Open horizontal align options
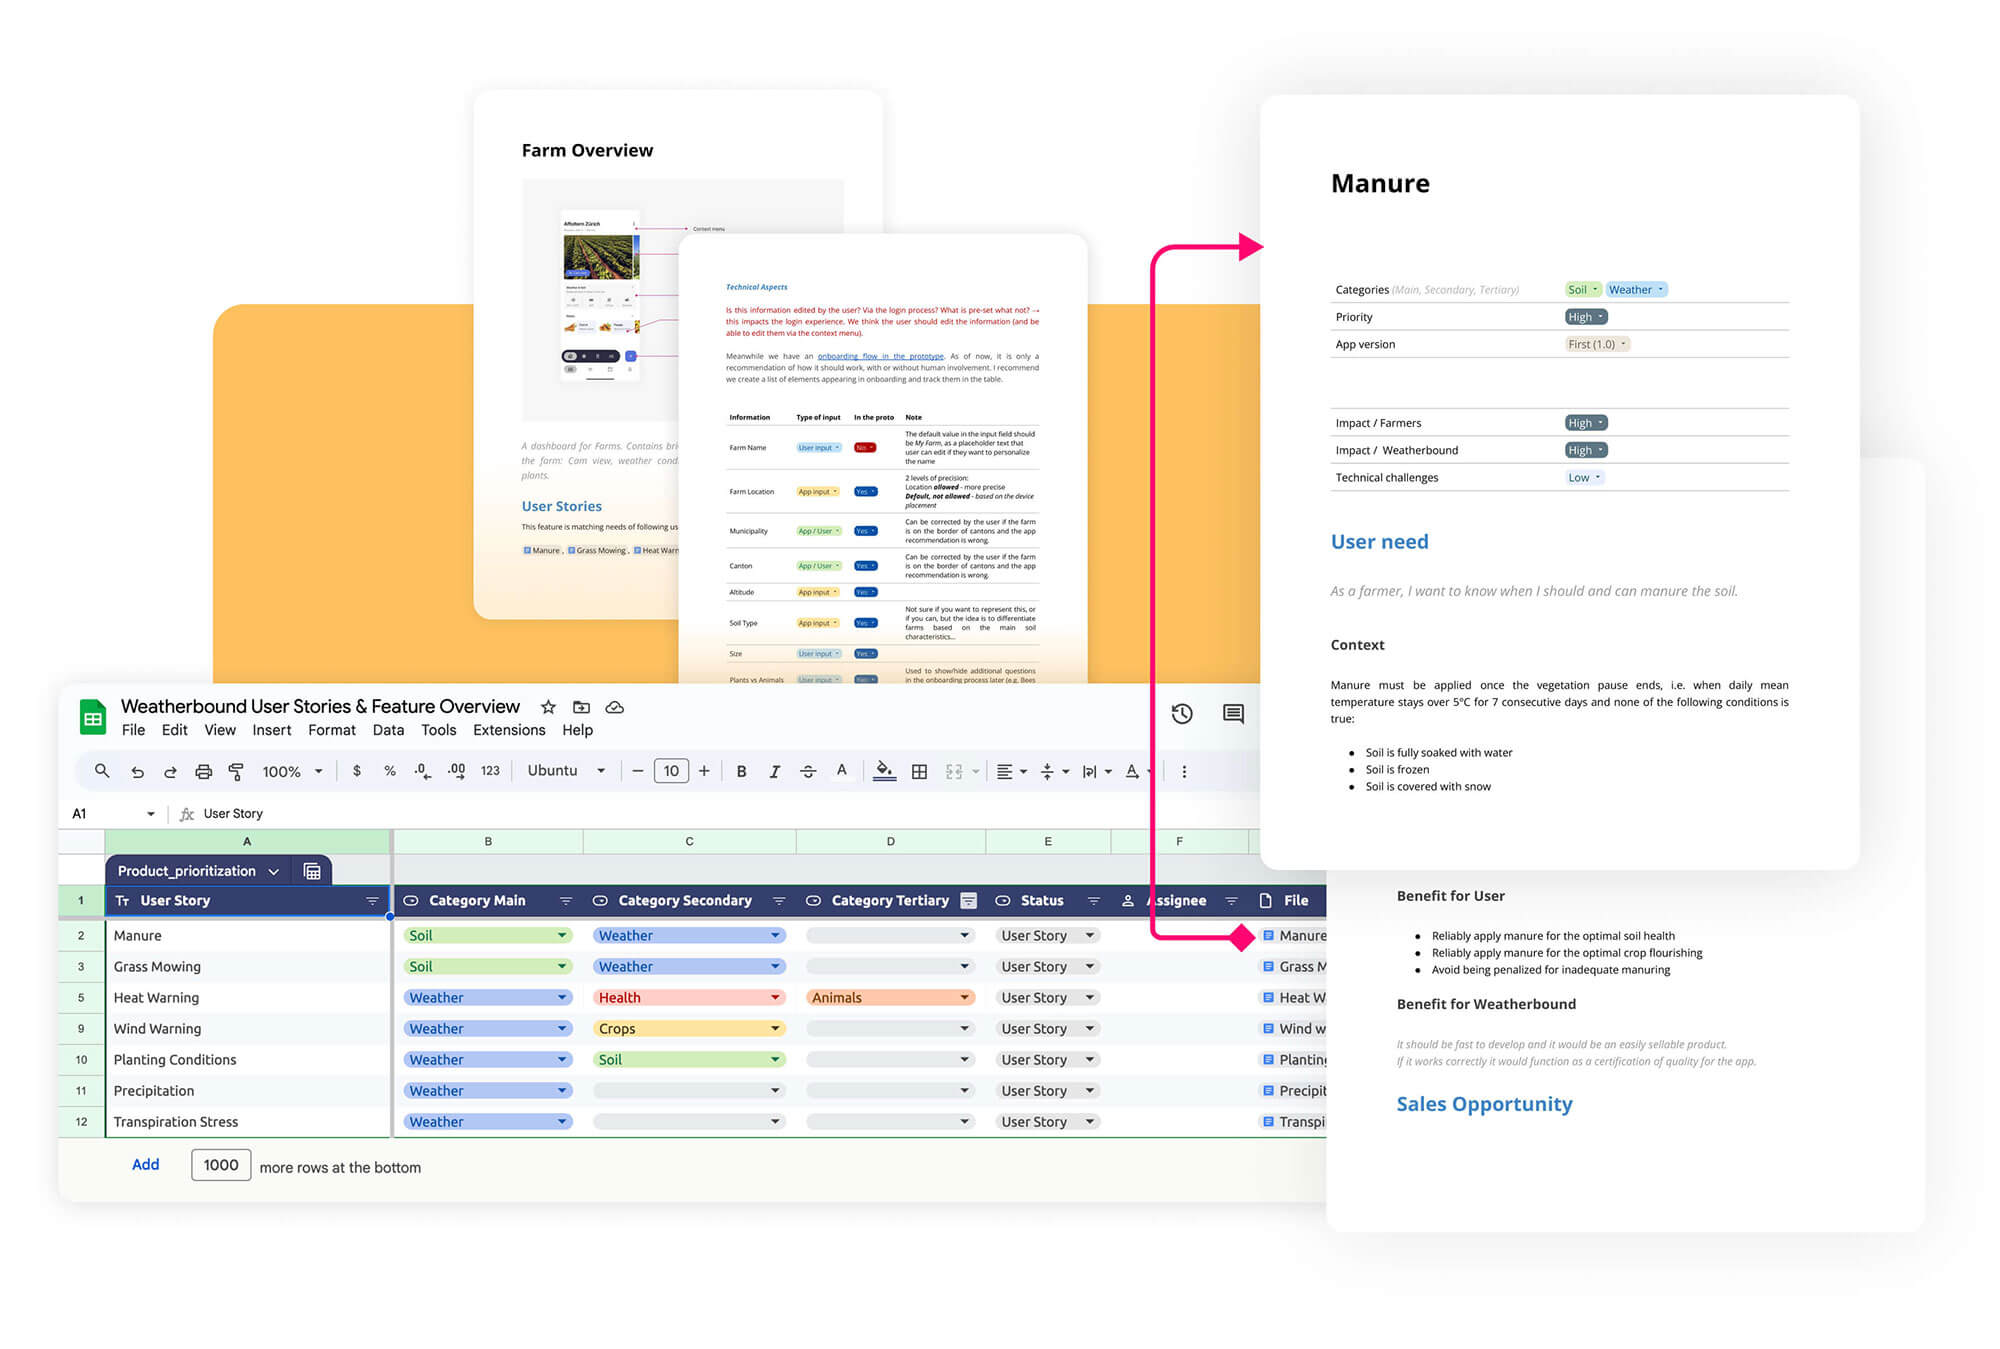 [1012, 771]
